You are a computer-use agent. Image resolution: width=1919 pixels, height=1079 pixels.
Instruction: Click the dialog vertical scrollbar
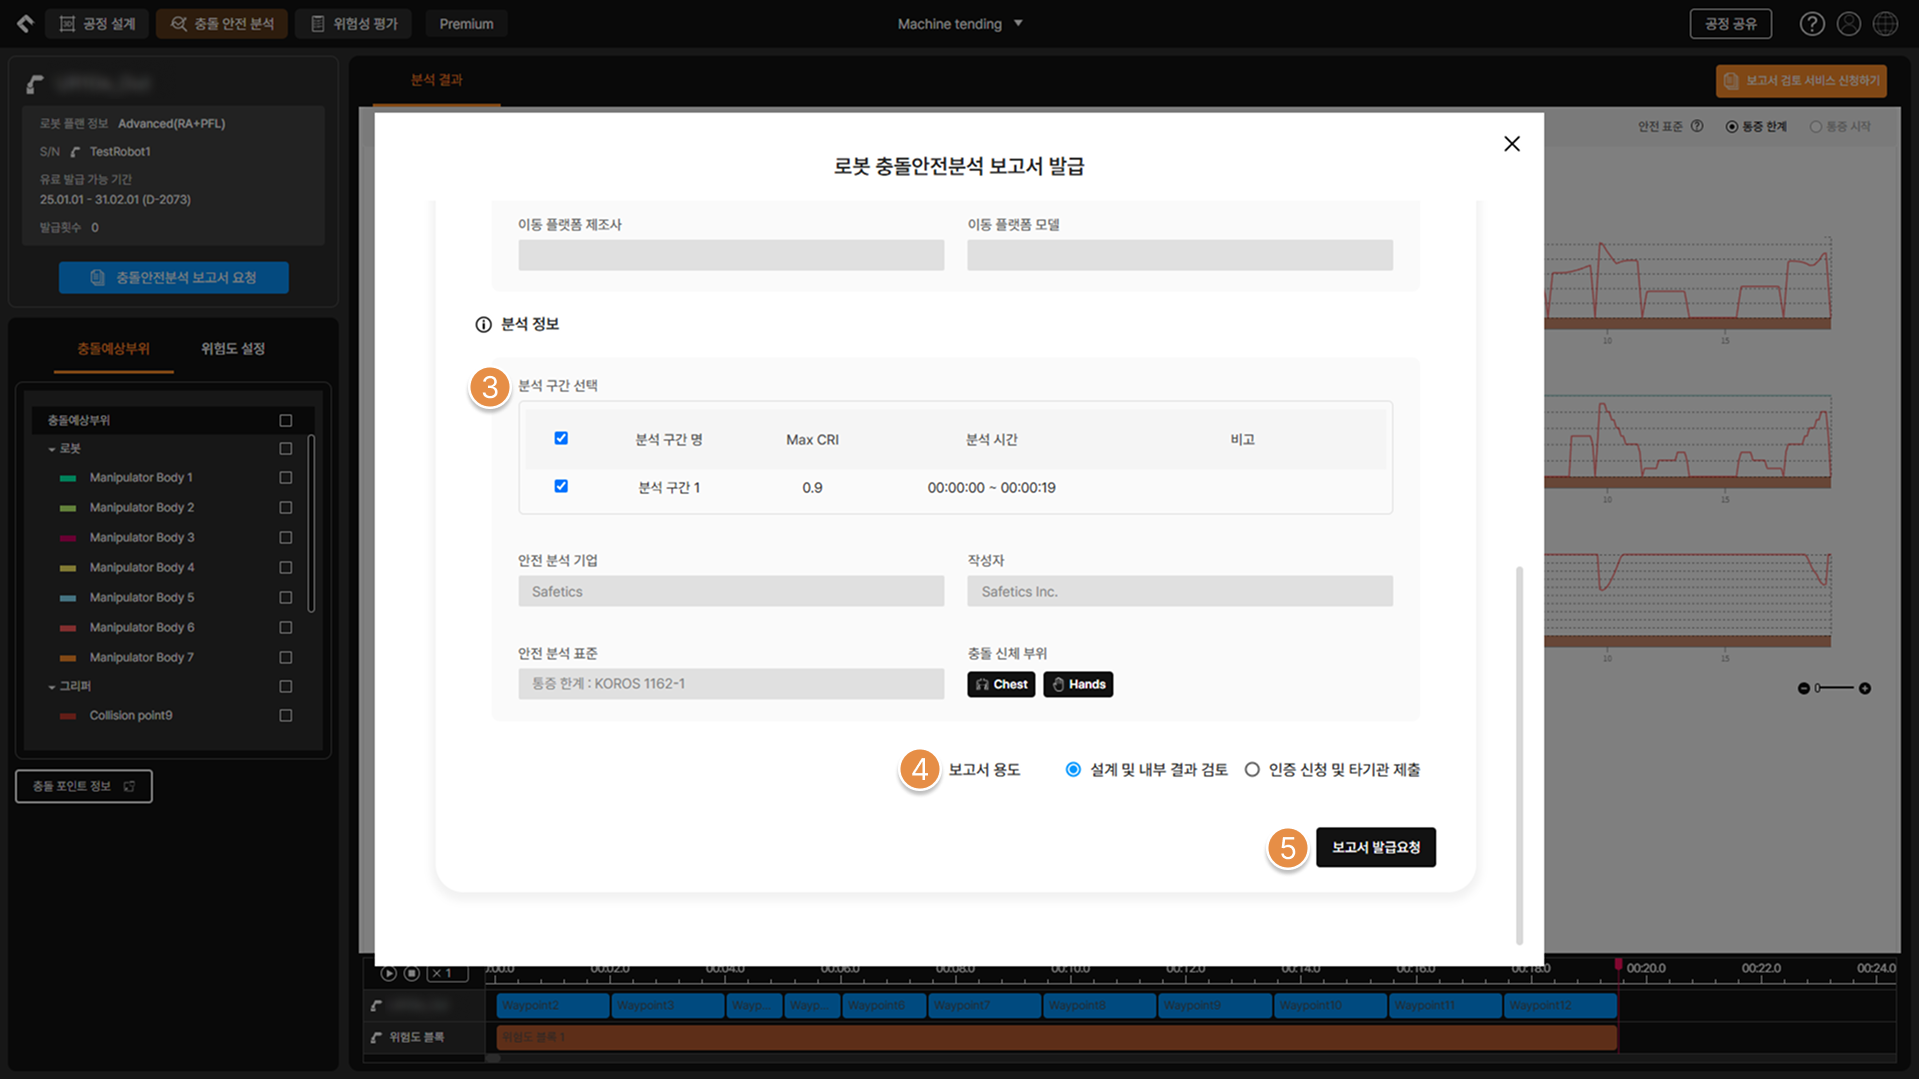[x=1519, y=755]
